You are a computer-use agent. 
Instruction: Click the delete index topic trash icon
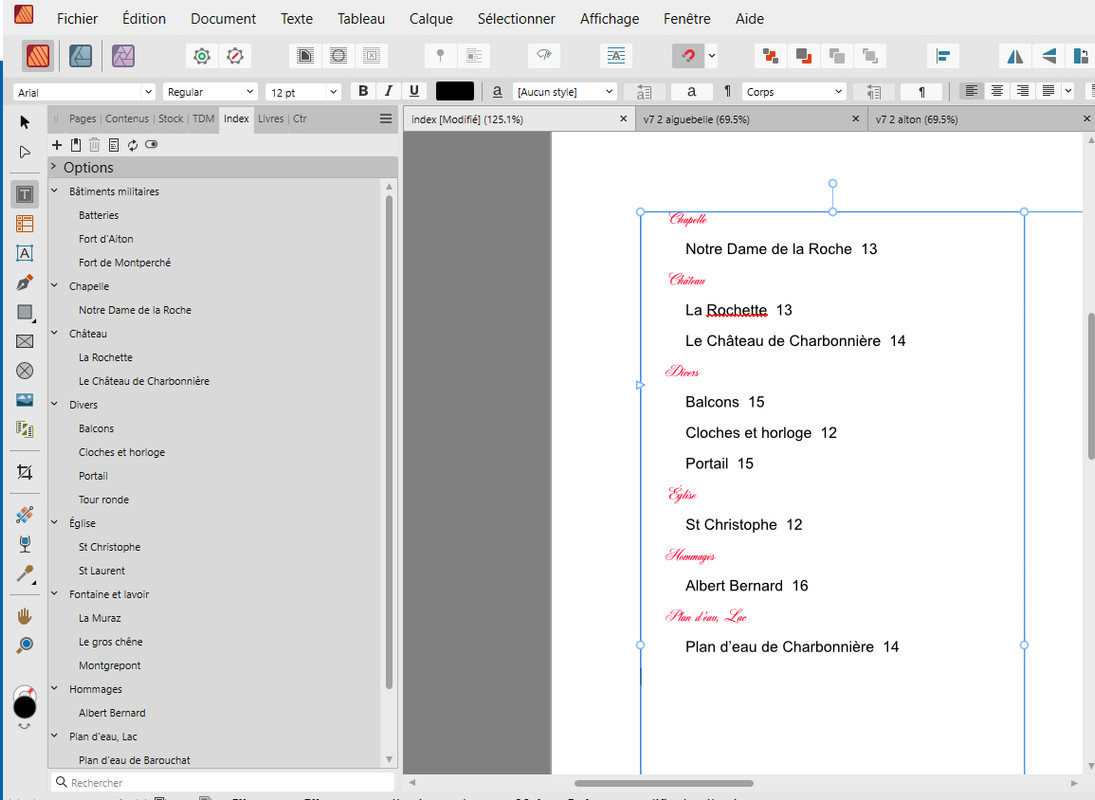(94, 145)
